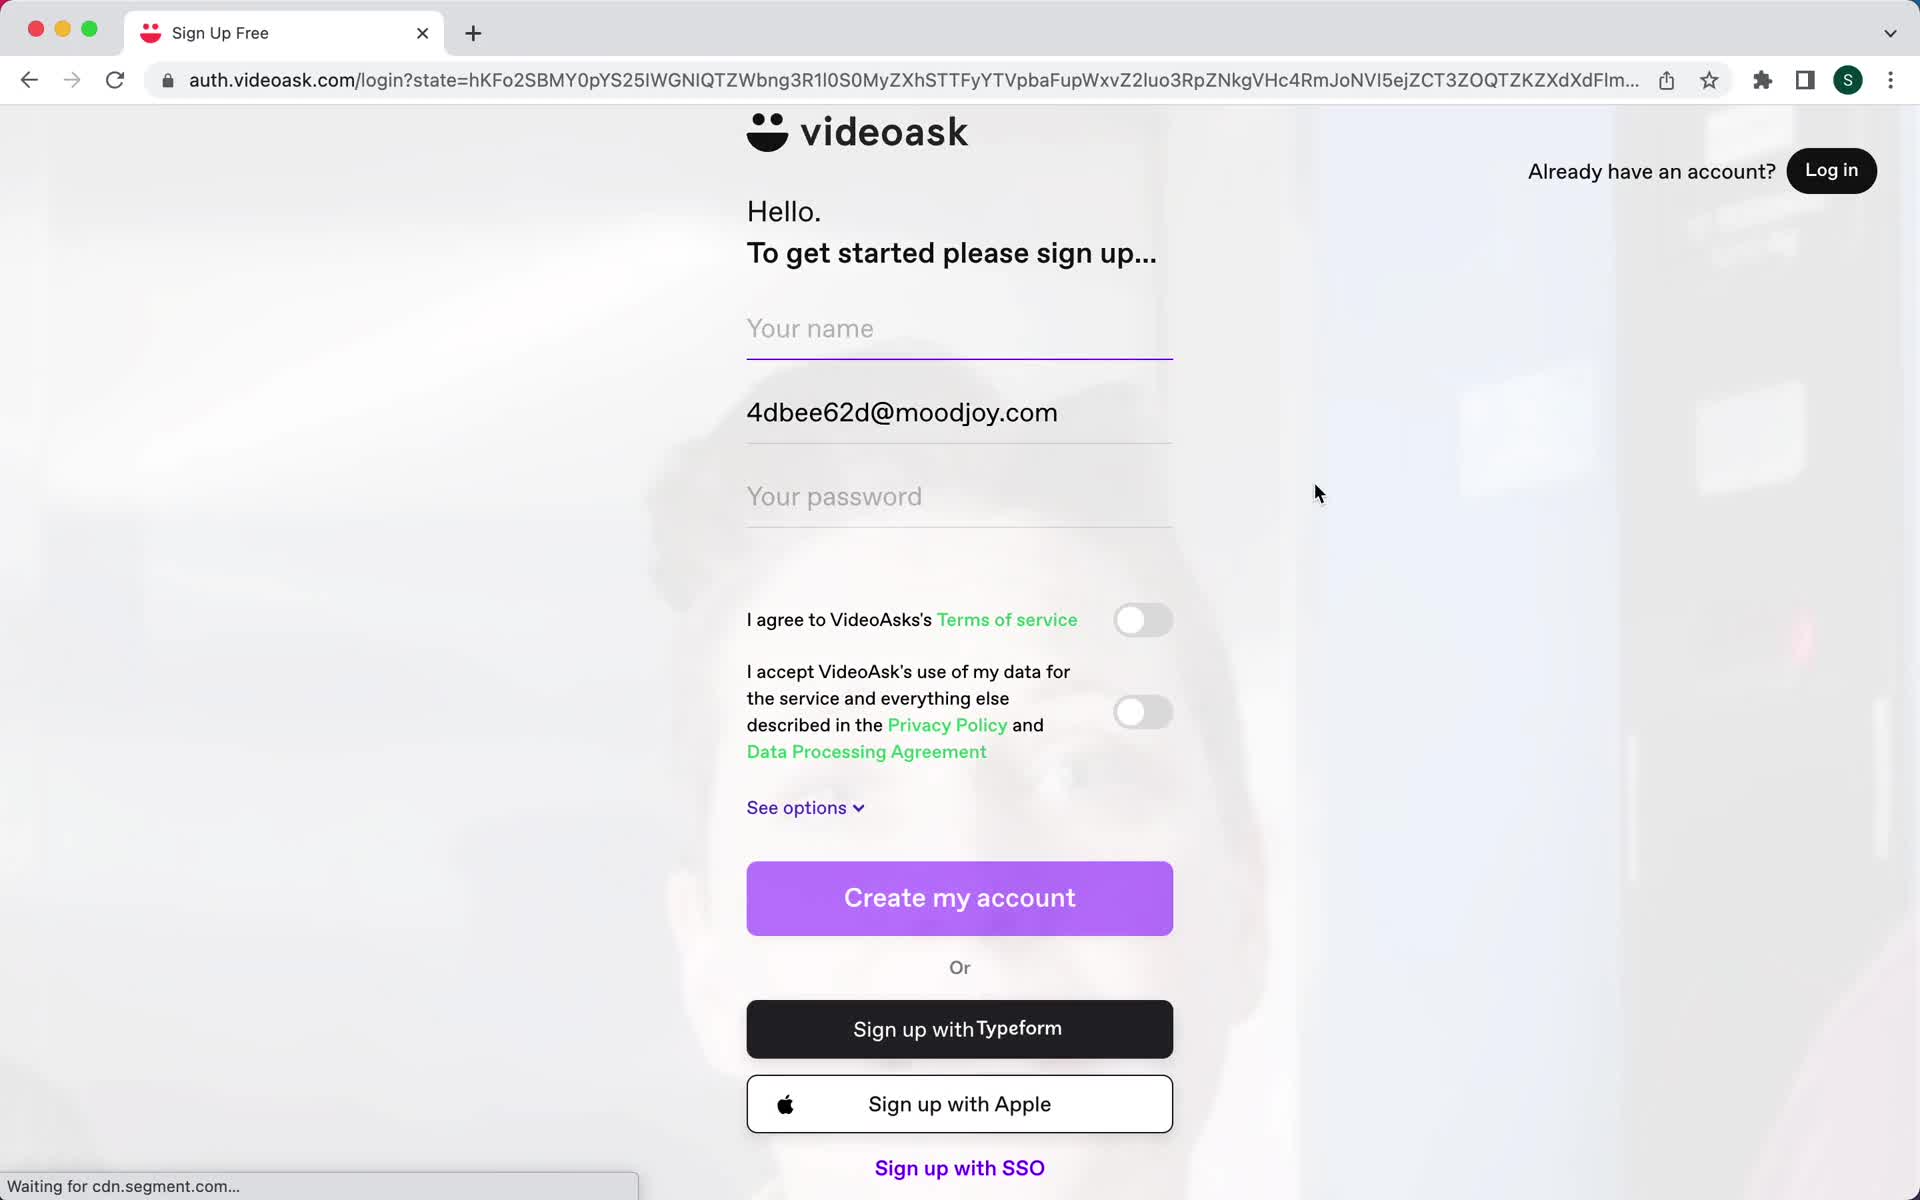This screenshot has height=1200, width=1920.
Task: Toggle the Terms of service agreement switch
Action: pyautogui.click(x=1142, y=618)
